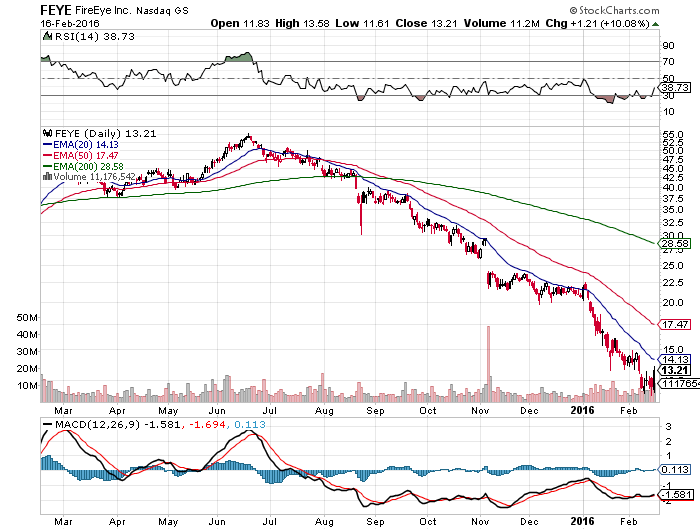Click the 42.5 label on price axis
The height and width of the screenshot is (530, 700).
673,178
